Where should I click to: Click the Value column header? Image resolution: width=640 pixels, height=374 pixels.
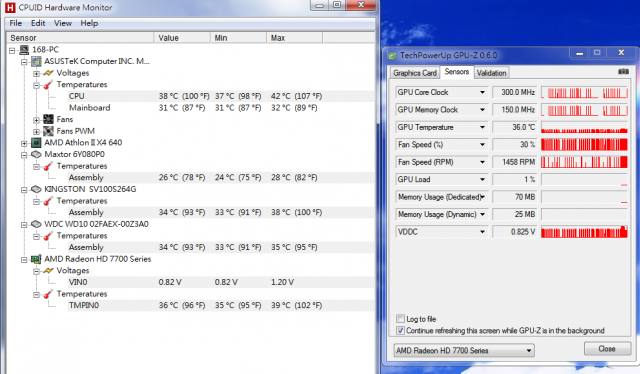[x=182, y=38]
